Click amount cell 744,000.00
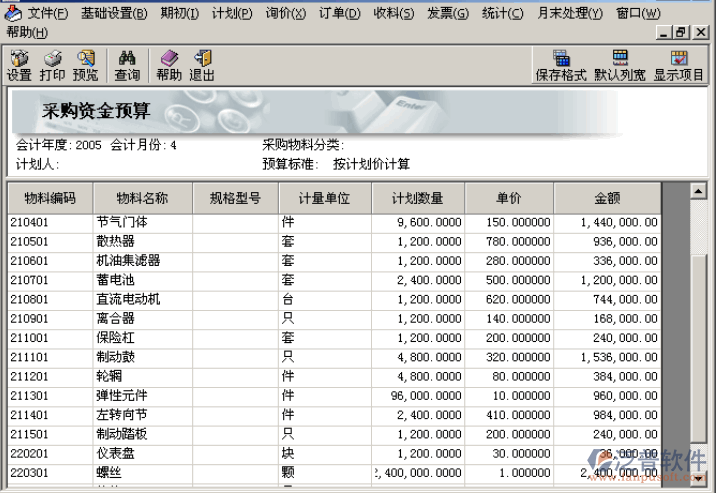This screenshot has width=717, height=493. coord(607,299)
